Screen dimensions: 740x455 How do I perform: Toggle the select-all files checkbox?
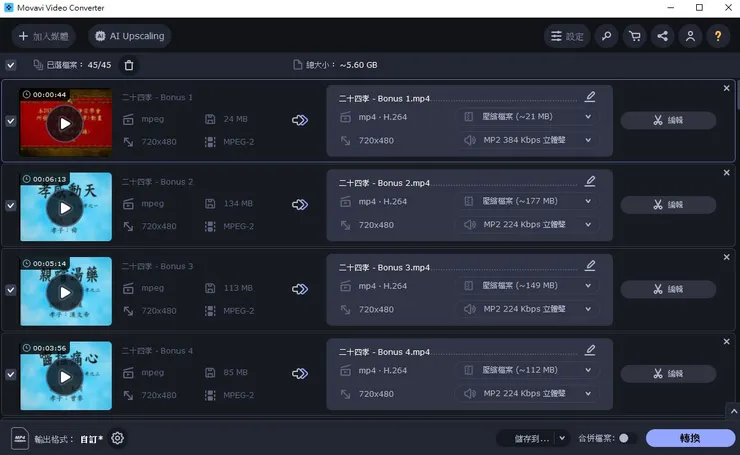click(x=10, y=65)
